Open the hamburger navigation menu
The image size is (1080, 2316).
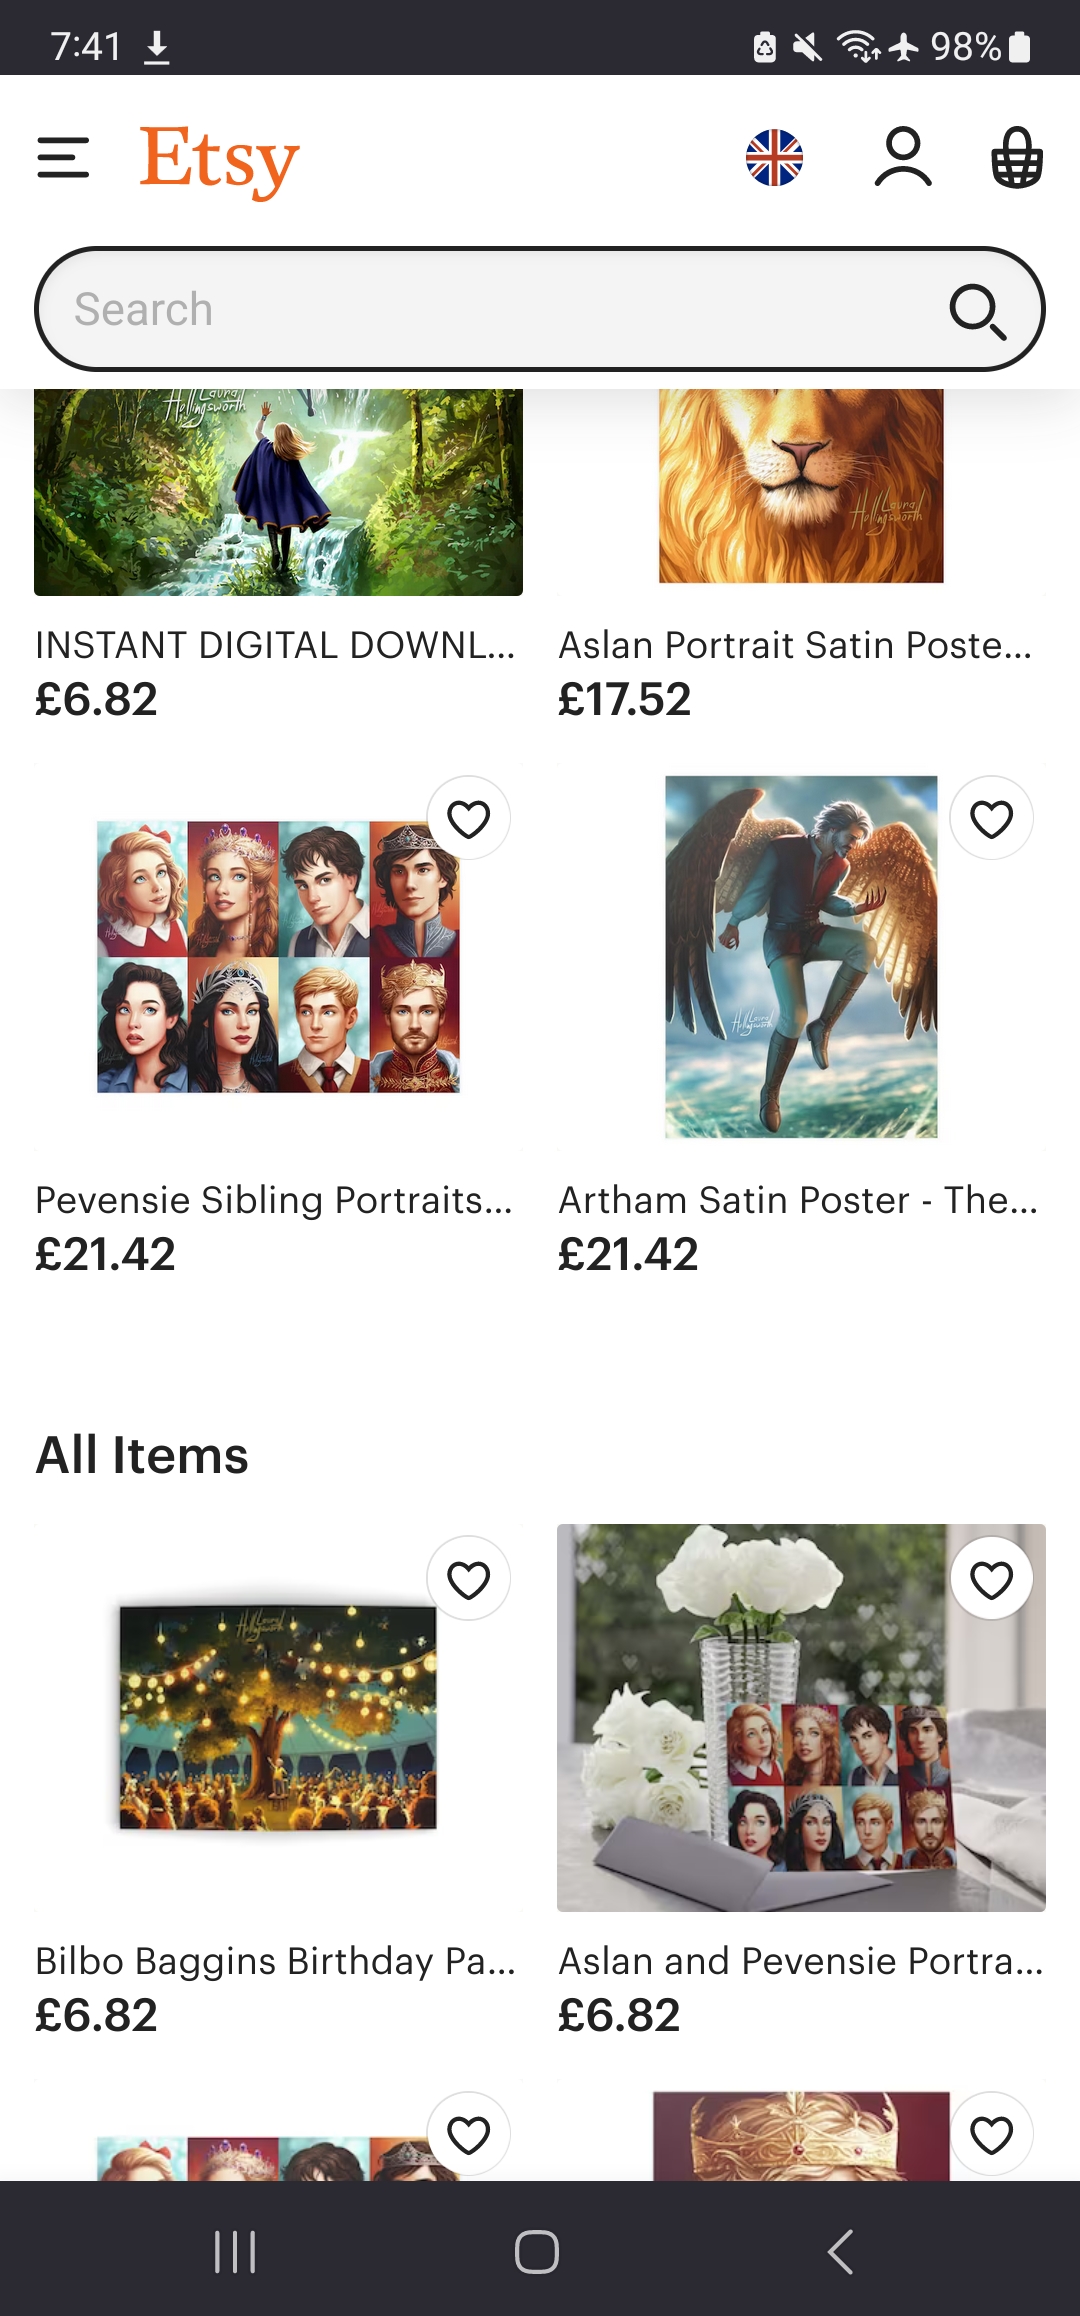point(63,158)
